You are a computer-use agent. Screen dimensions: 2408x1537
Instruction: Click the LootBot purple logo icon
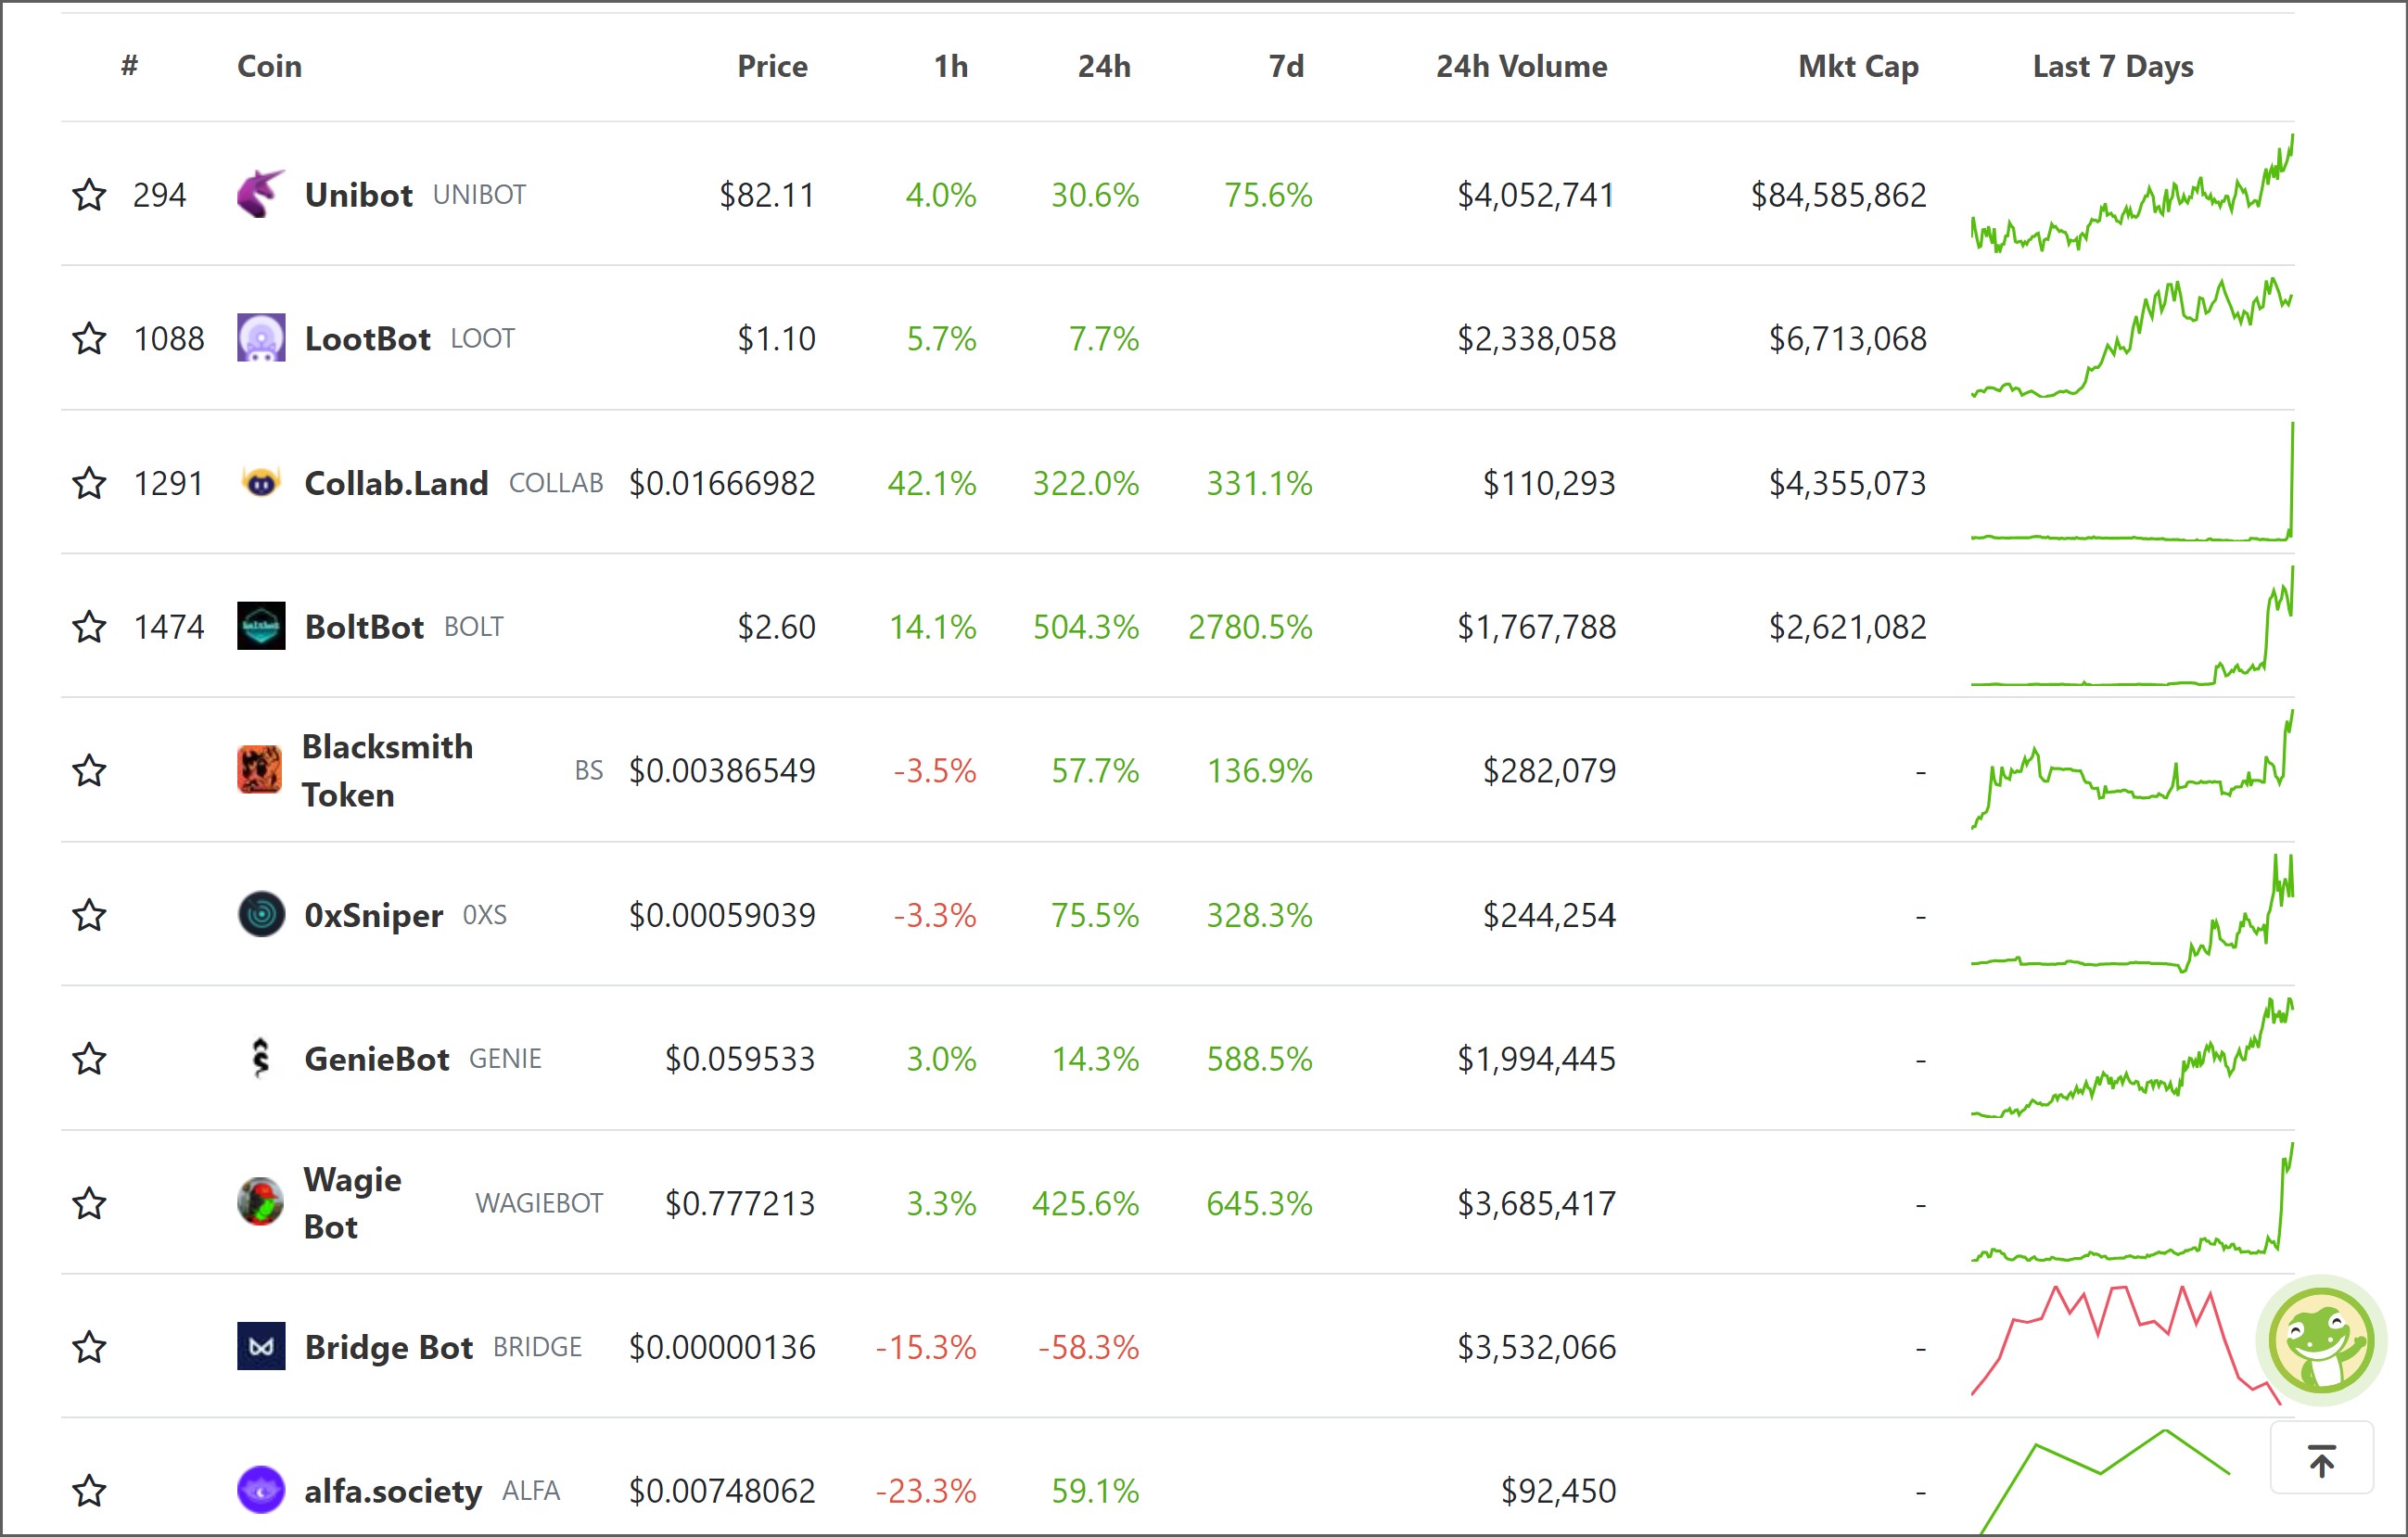coord(261,338)
